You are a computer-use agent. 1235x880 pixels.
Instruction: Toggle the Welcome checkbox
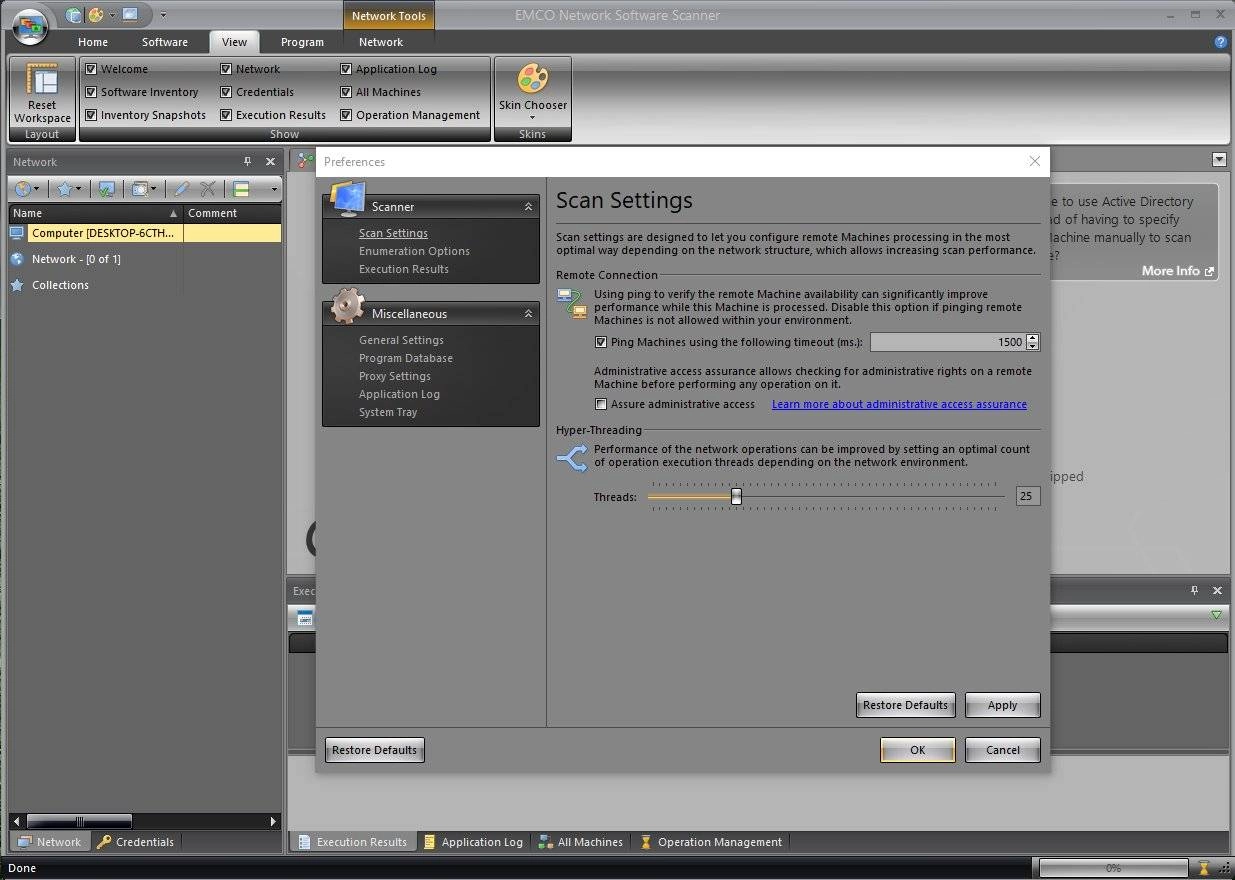91,69
